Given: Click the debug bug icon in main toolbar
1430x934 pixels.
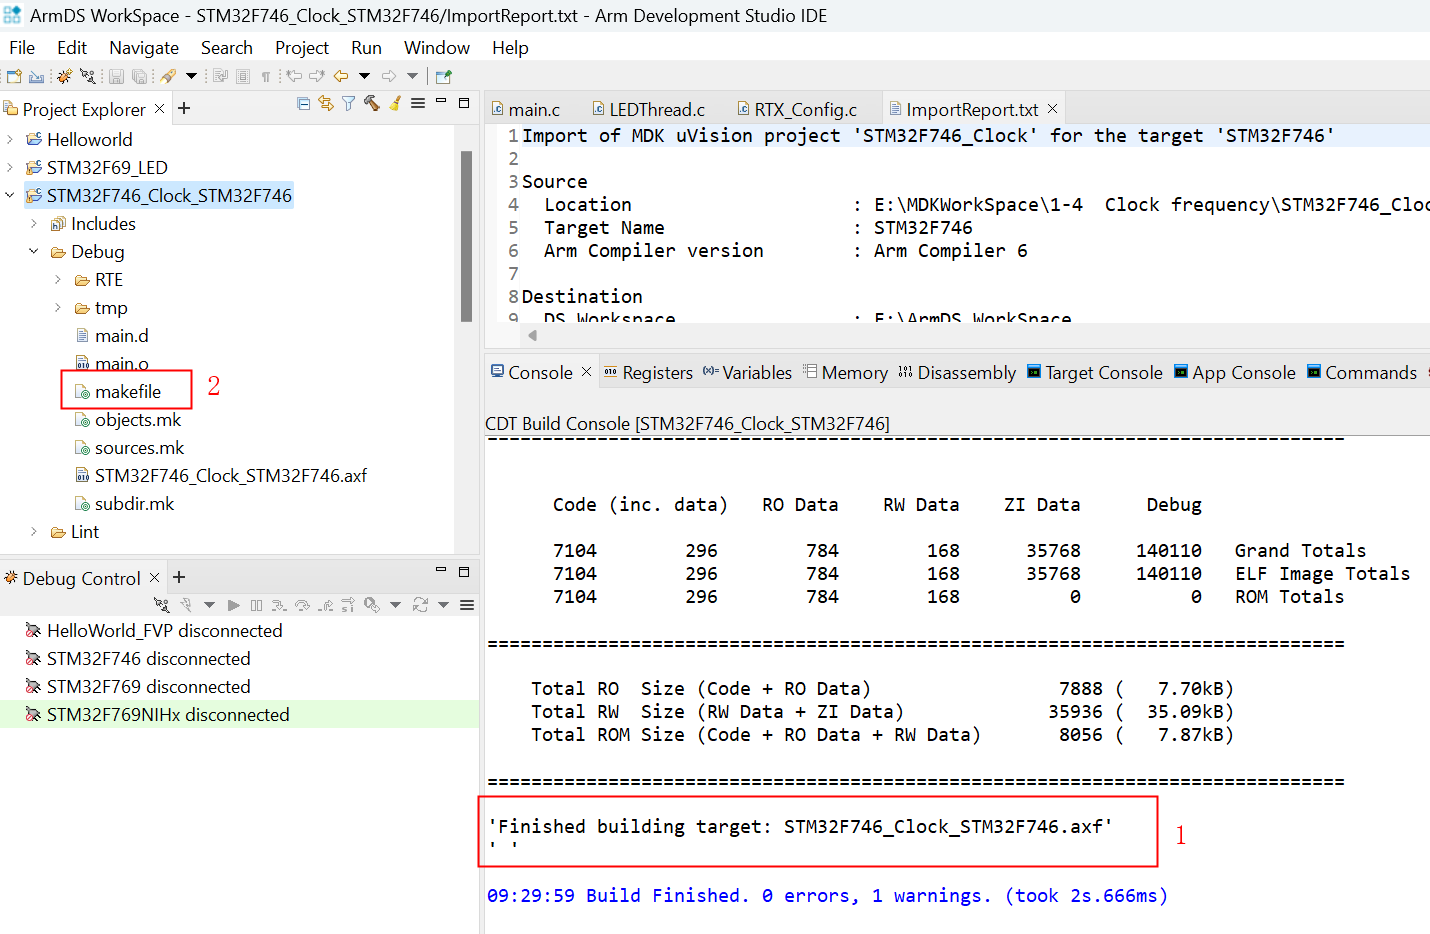Looking at the screenshot, I should point(64,76).
